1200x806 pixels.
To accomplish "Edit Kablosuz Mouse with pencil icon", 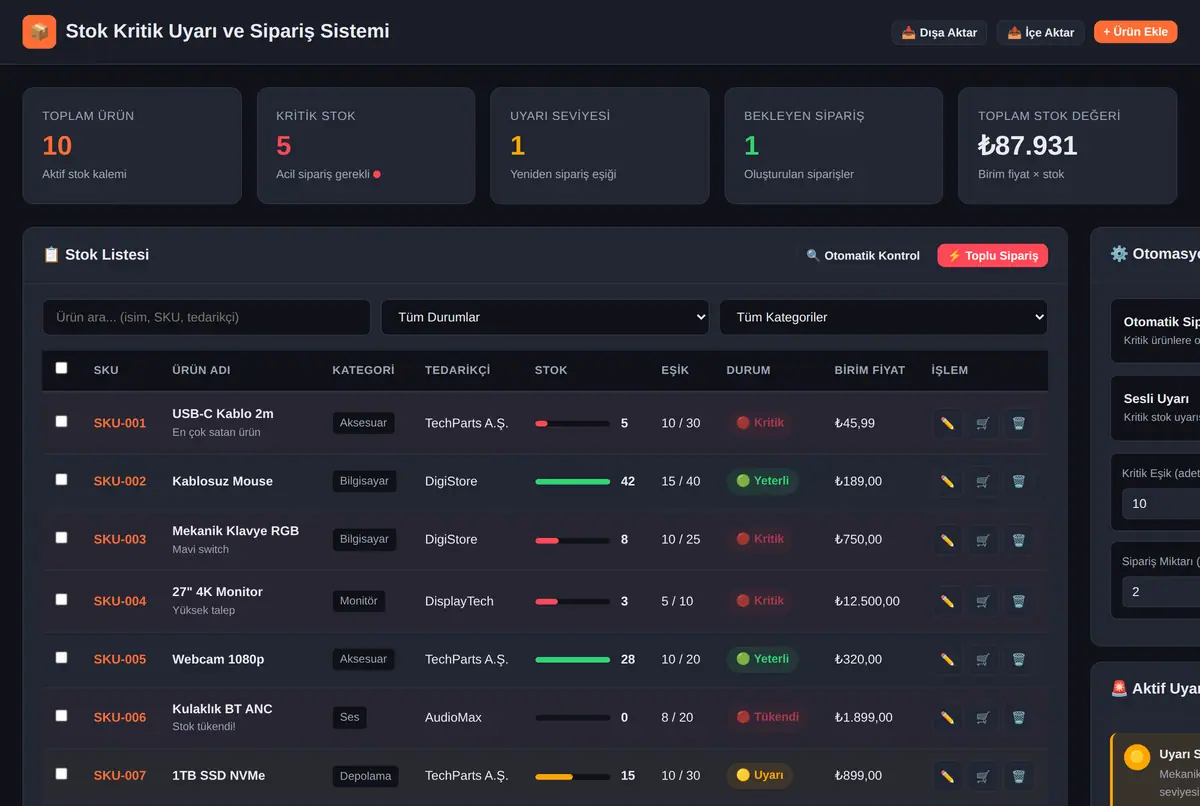I will coord(947,481).
